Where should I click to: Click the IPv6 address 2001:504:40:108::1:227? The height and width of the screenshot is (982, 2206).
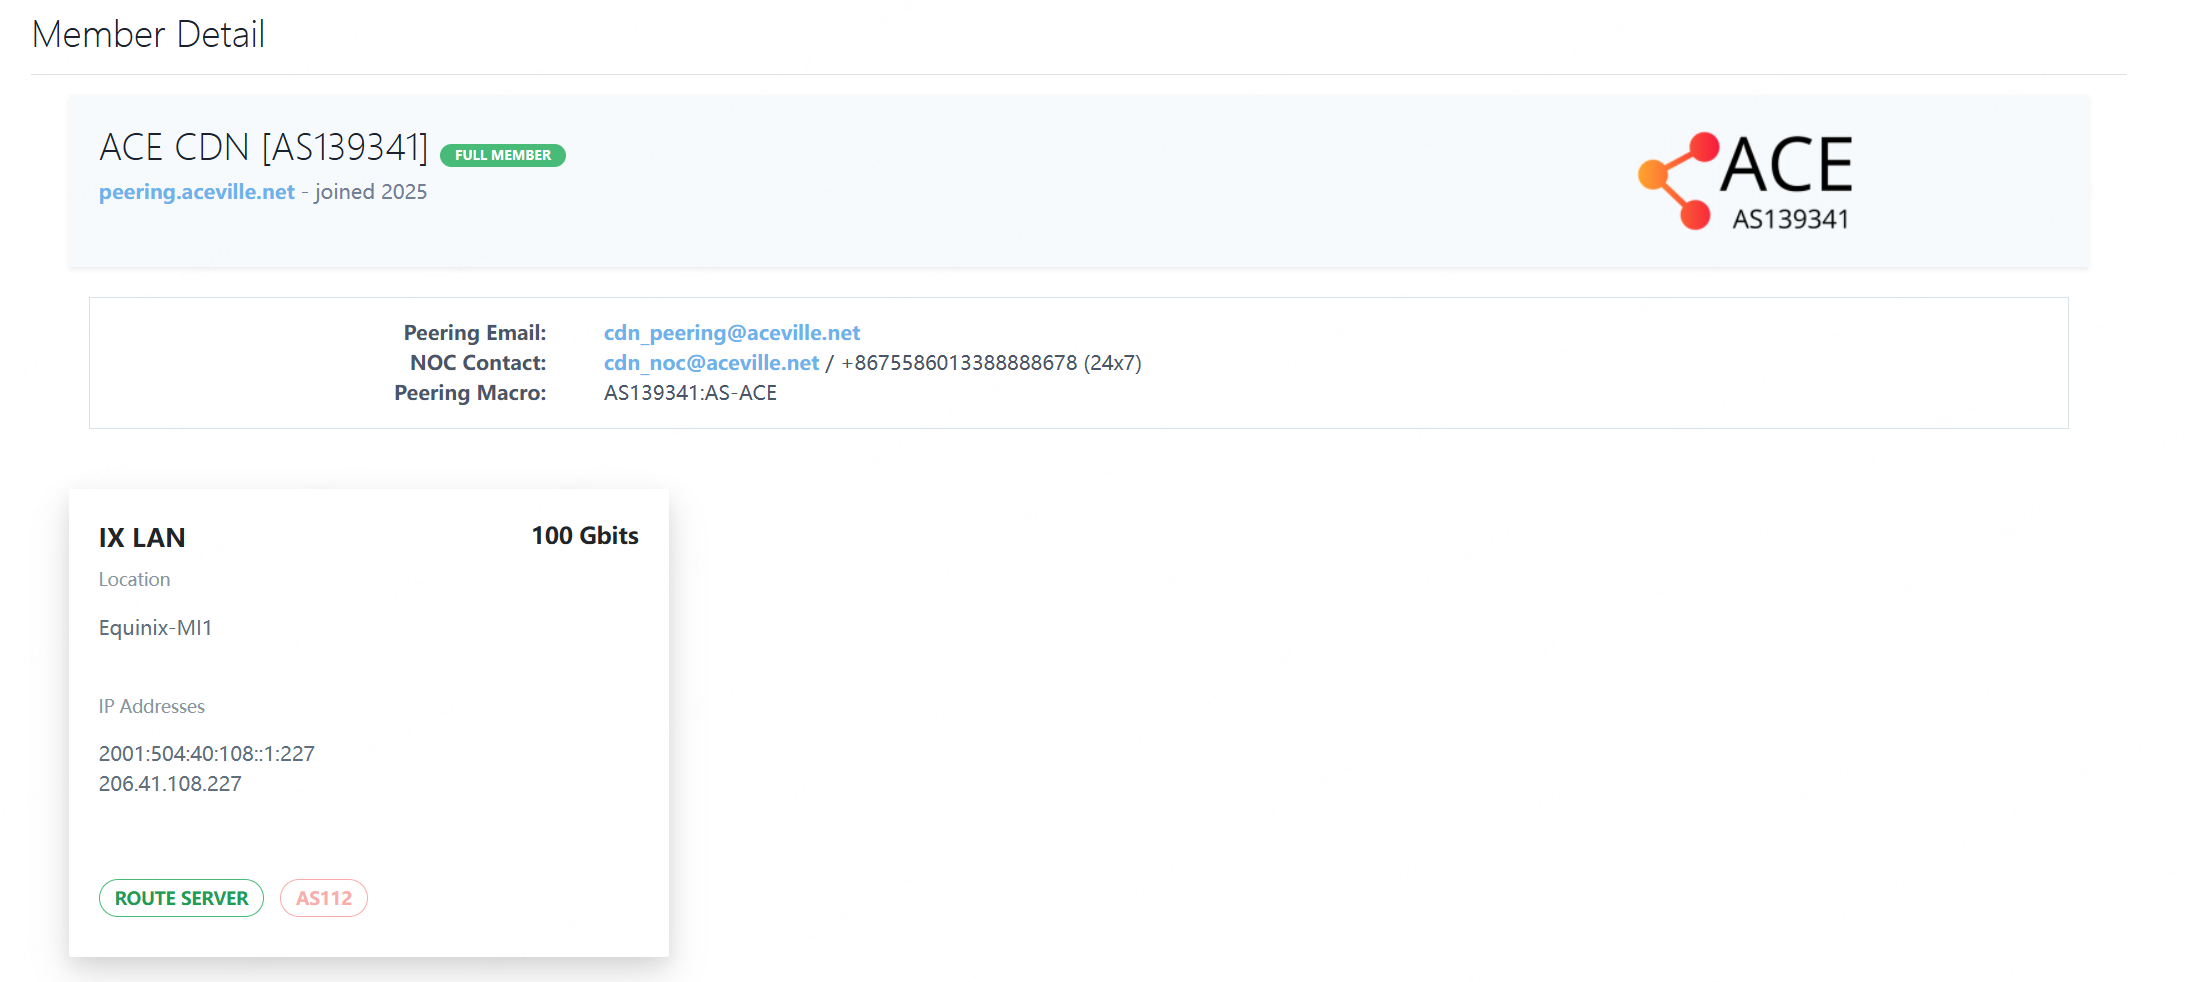tap(206, 754)
